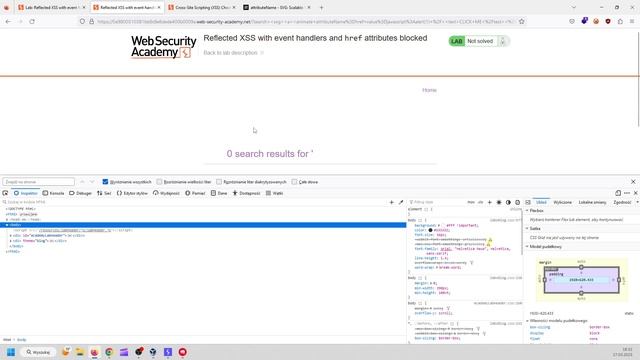Enable the Całe słowa checkbox
Screen dimensions: 640x360
click(294, 182)
